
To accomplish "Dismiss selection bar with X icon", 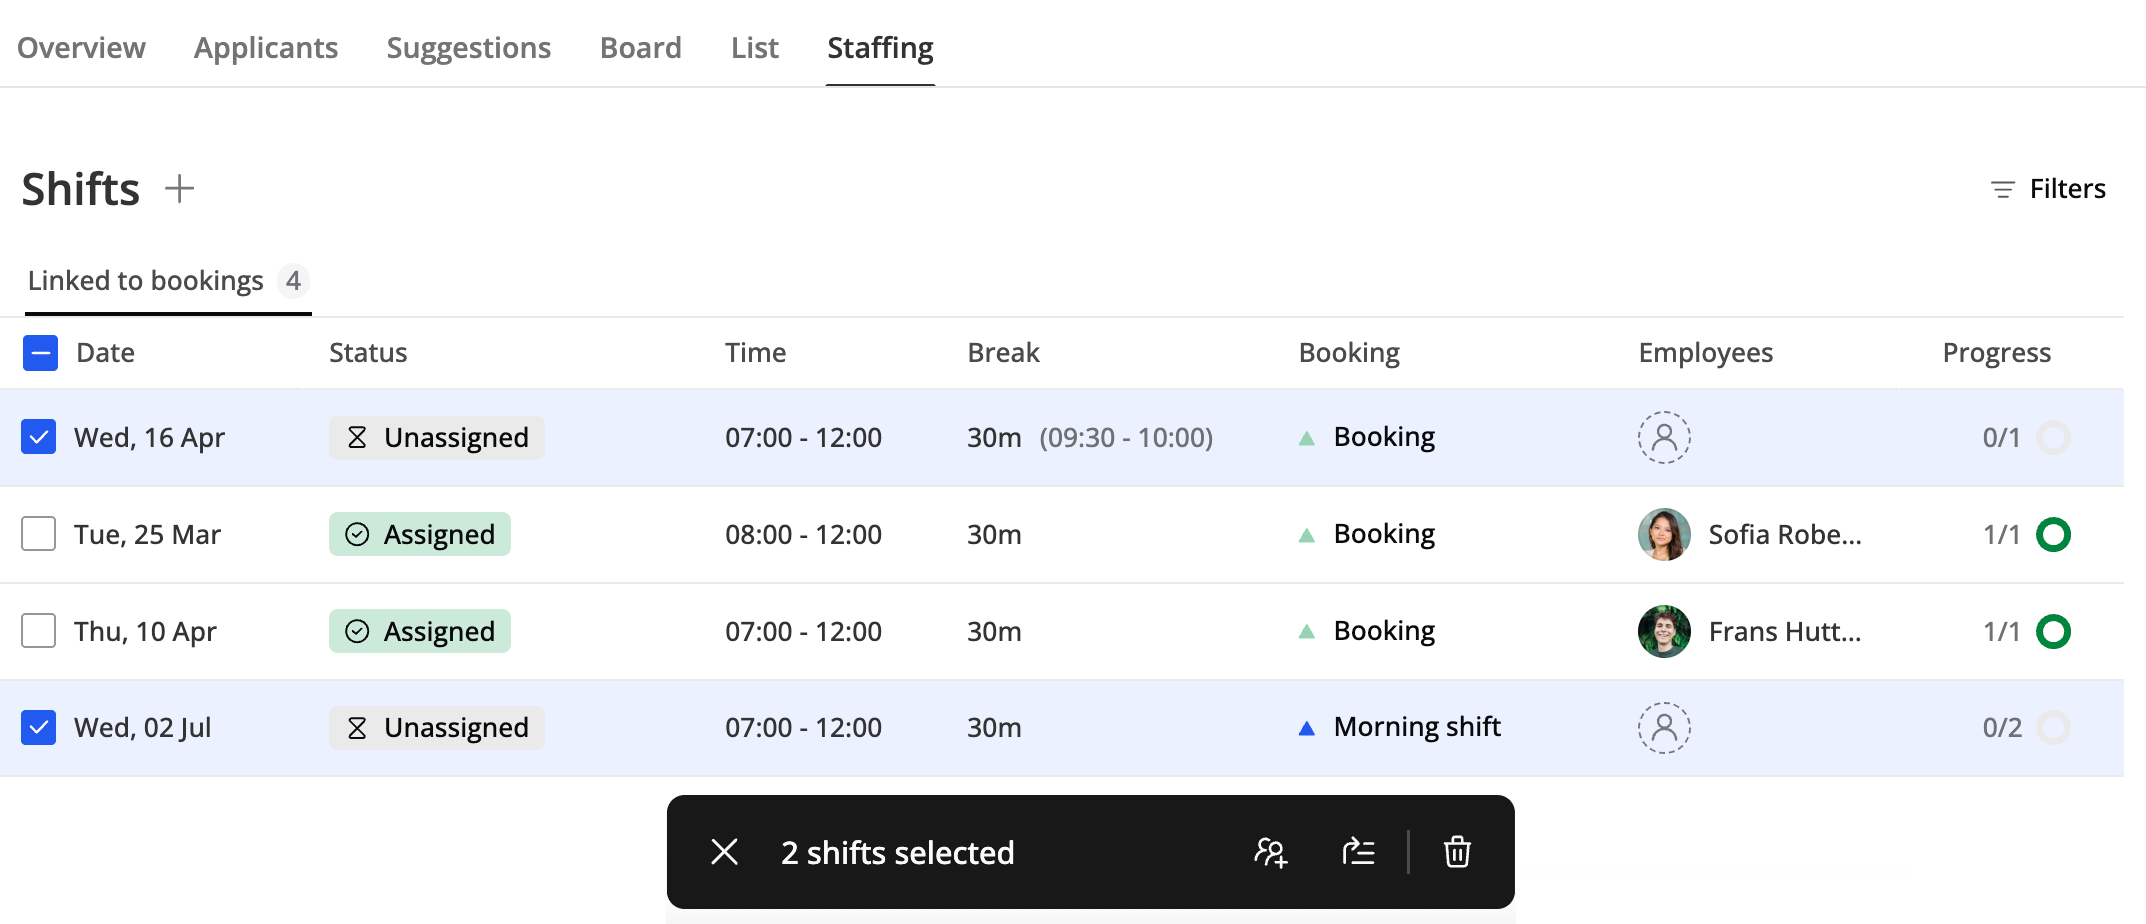I will pos(724,852).
